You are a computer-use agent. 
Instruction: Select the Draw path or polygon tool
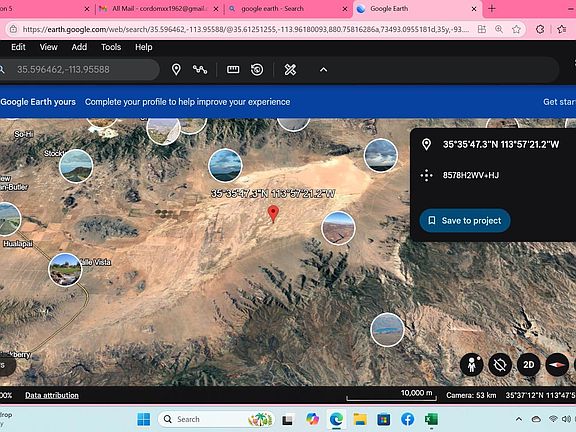point(200,69)
